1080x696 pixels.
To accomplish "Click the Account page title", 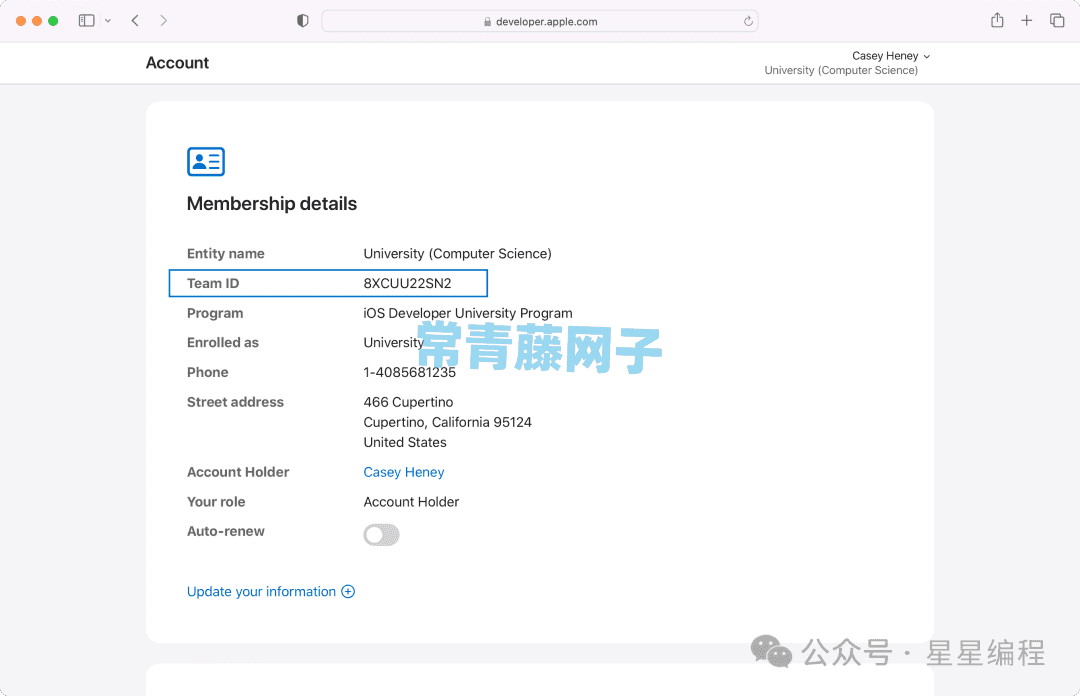I will click(177, 63).
